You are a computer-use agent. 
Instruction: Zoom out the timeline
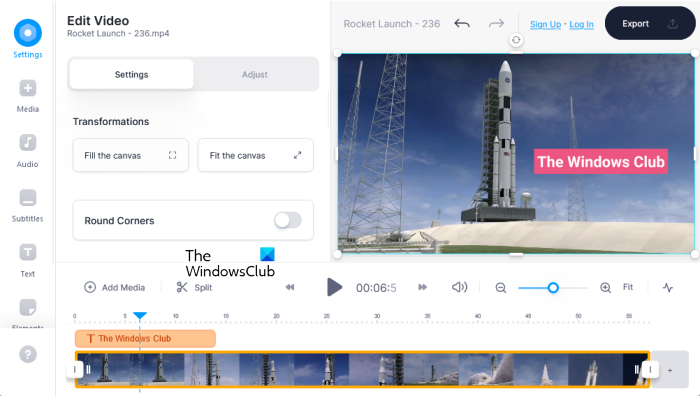tap(501, 288)
